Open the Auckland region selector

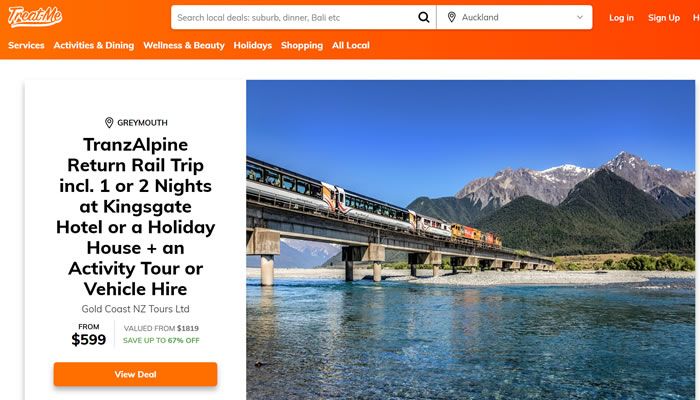[515, 17]
